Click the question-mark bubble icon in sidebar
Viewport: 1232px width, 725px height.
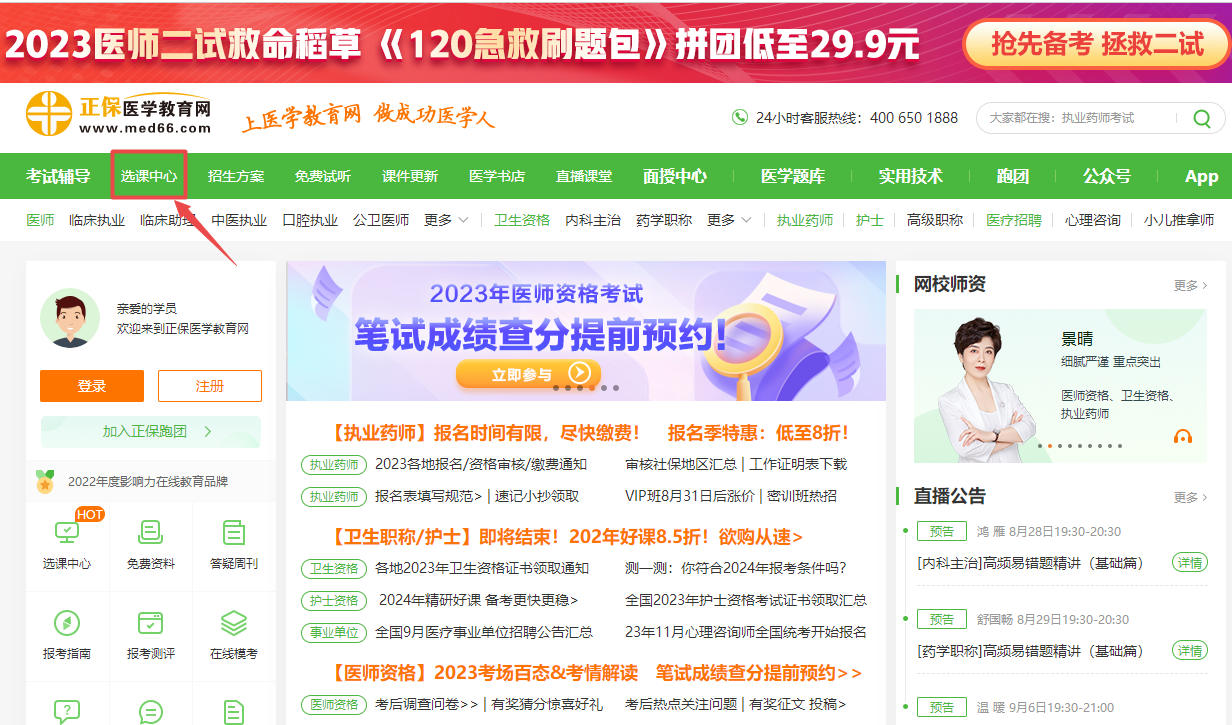[x=67, y=712]
